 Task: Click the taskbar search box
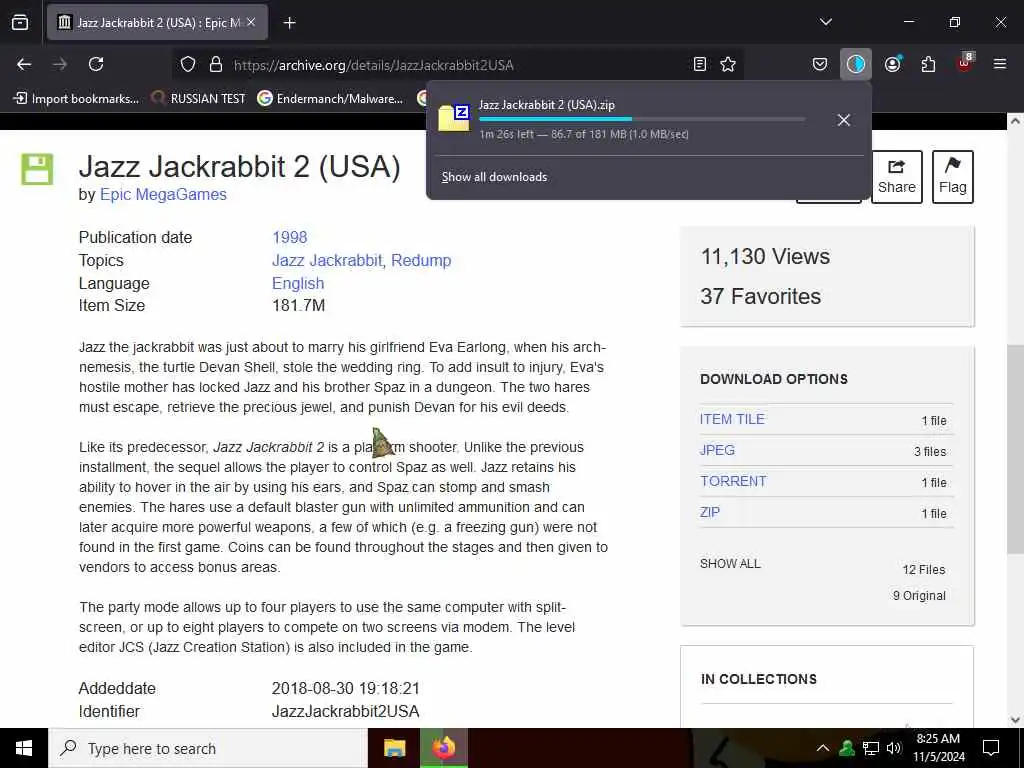pyautogui.click(x=208, y=748)
